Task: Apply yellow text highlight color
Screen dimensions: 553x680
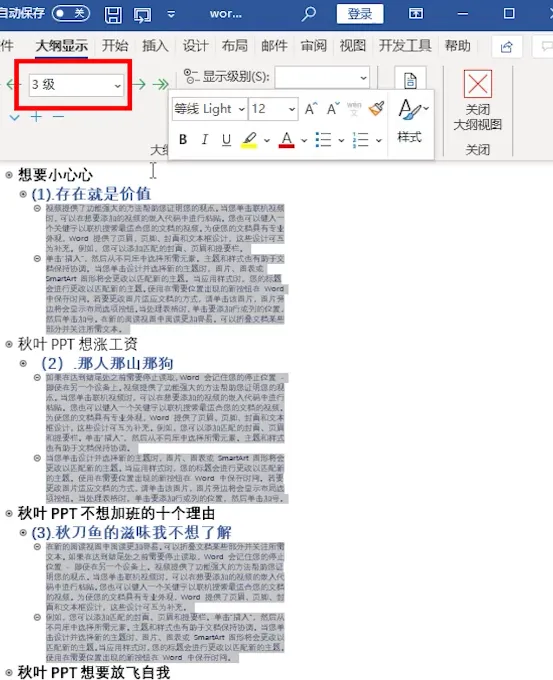Action: pos(249,140)
